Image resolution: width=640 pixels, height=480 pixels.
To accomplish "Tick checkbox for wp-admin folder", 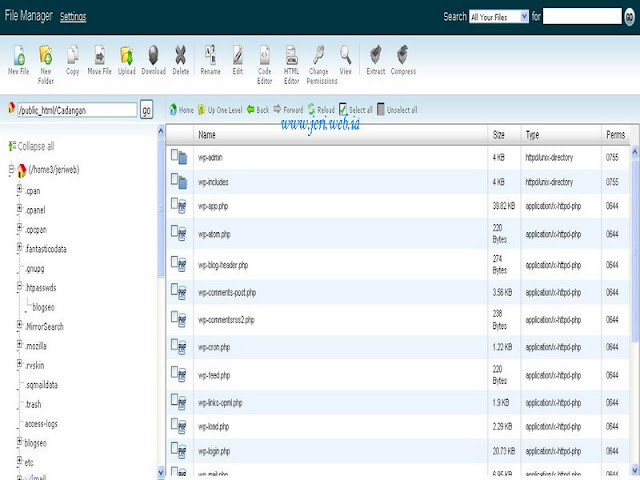I will [175, 155].
